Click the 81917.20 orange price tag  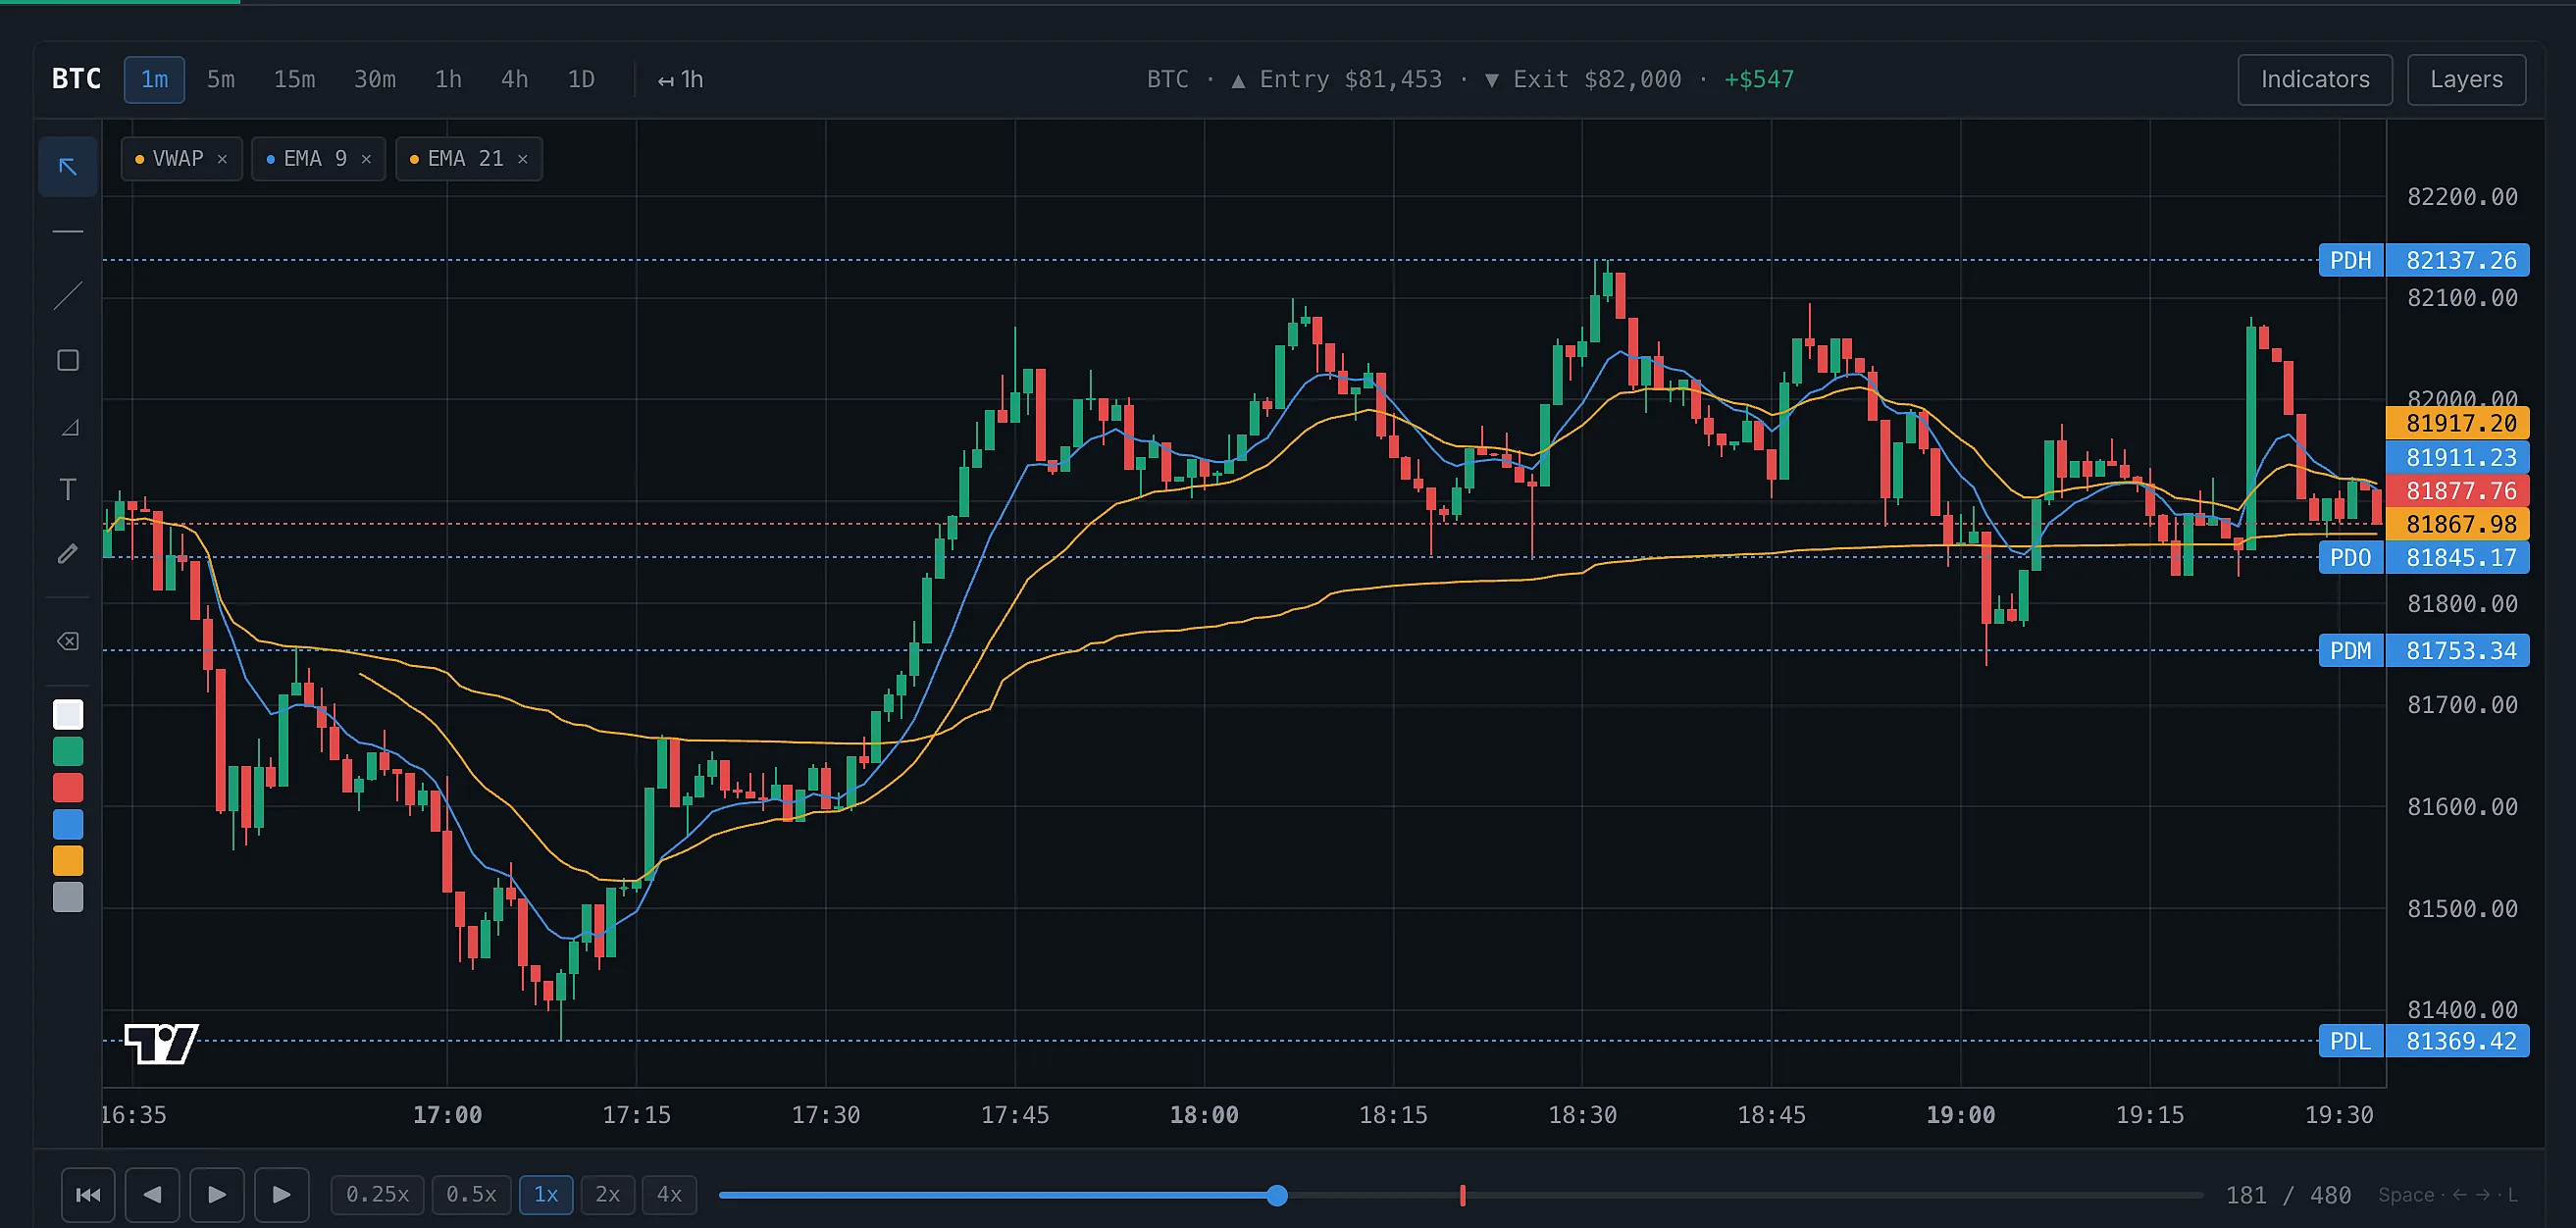click(x=2458, y=423)
